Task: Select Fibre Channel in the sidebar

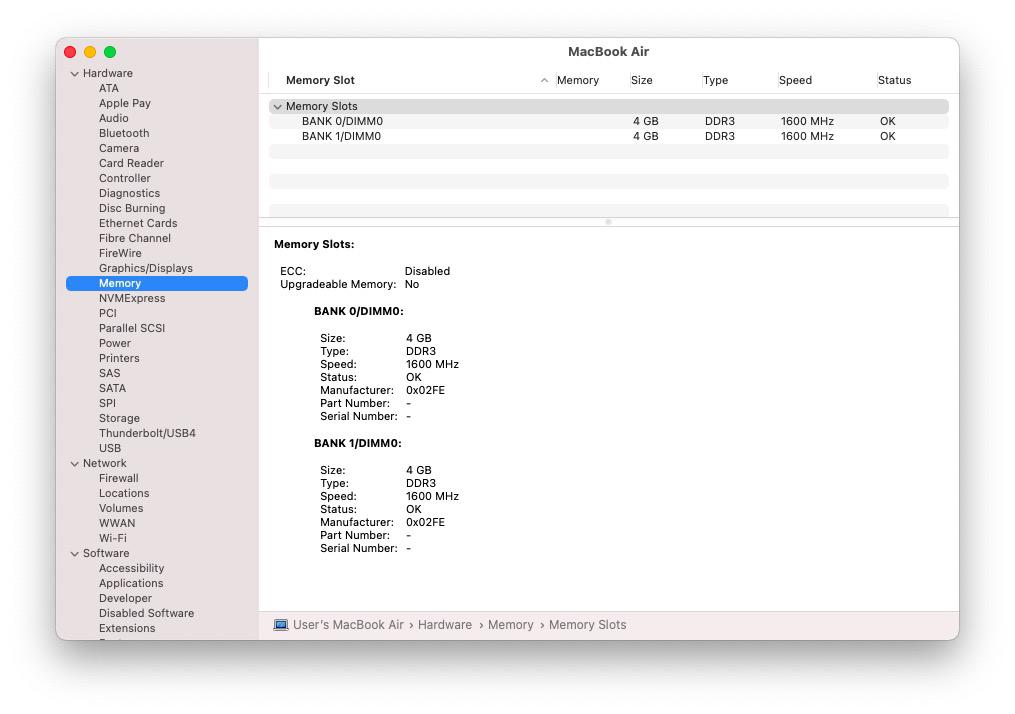Action: point(135,238)
